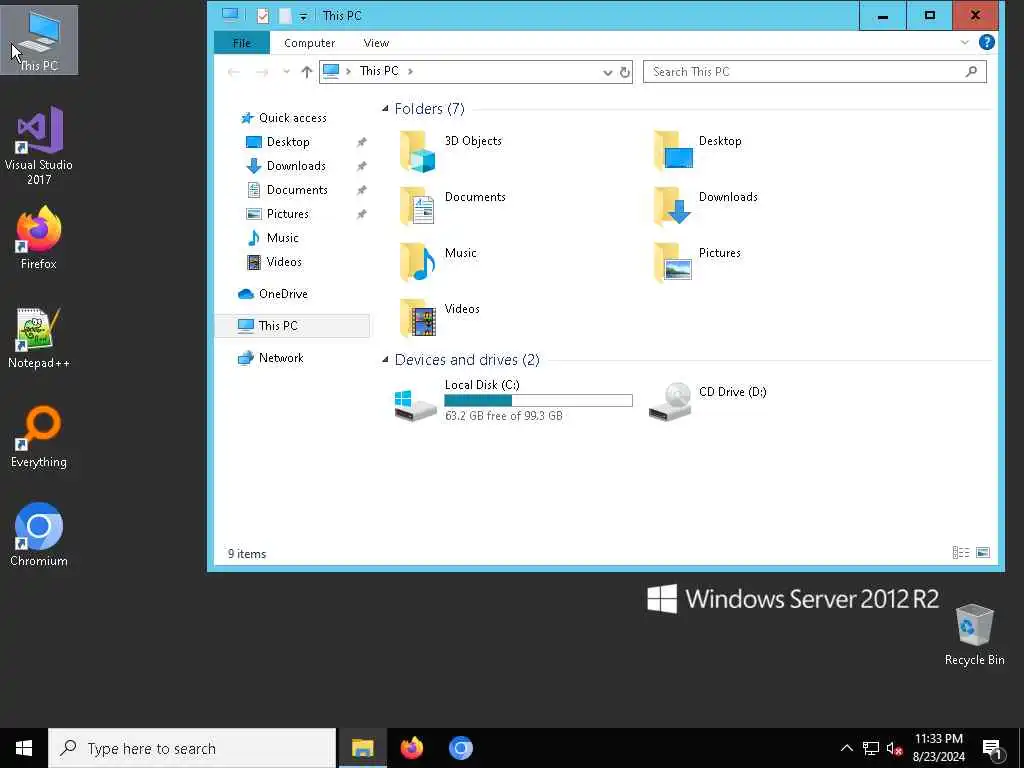The height and width of the screenshot is (768, 1024).
Task: Select This PC desktop icon
Action: (39, 40)
